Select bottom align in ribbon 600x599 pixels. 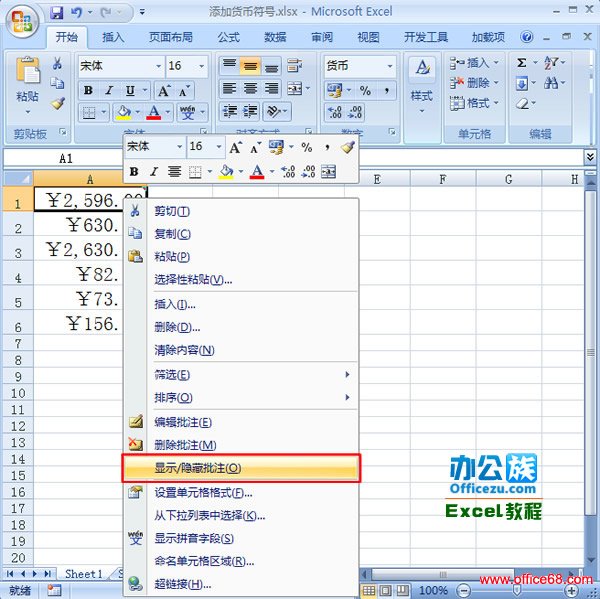pos(271,66)
